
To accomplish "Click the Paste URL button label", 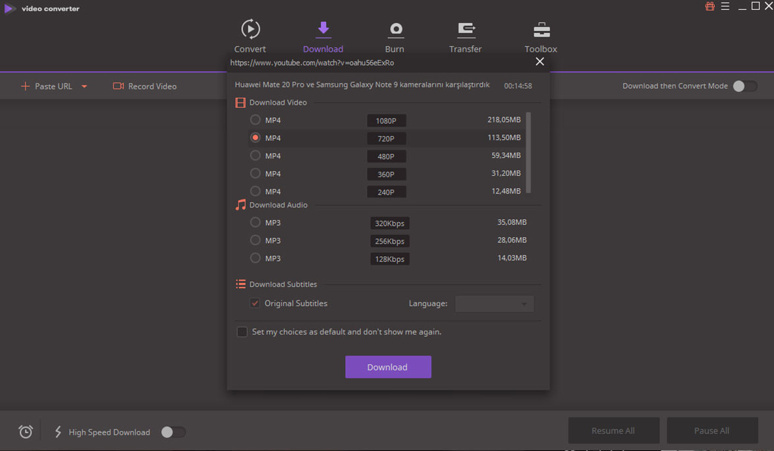I will click(x=53, y=86).
